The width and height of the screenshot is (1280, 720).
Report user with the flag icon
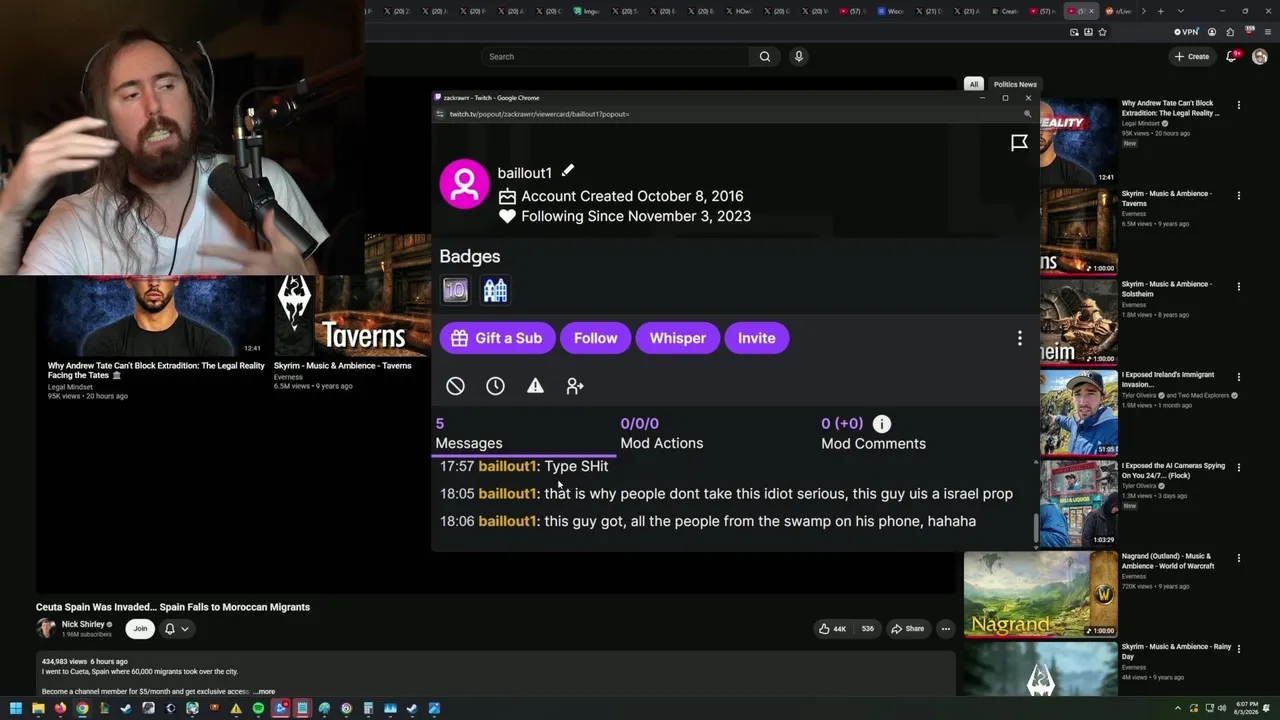[1019, 143]
